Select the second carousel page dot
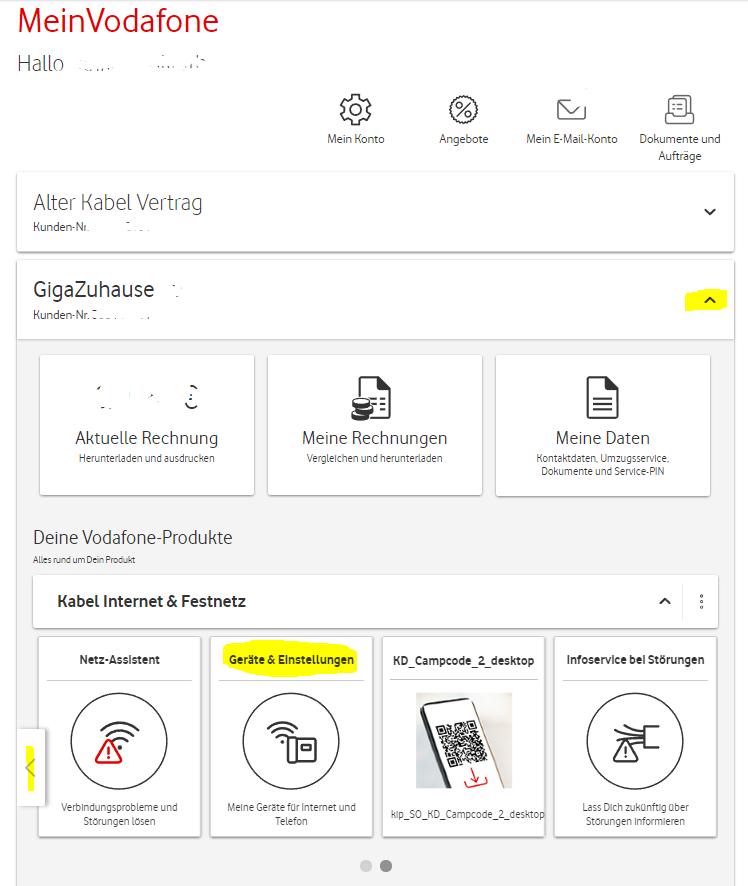This screenshot has width=748, height=886. click(386, 866)
